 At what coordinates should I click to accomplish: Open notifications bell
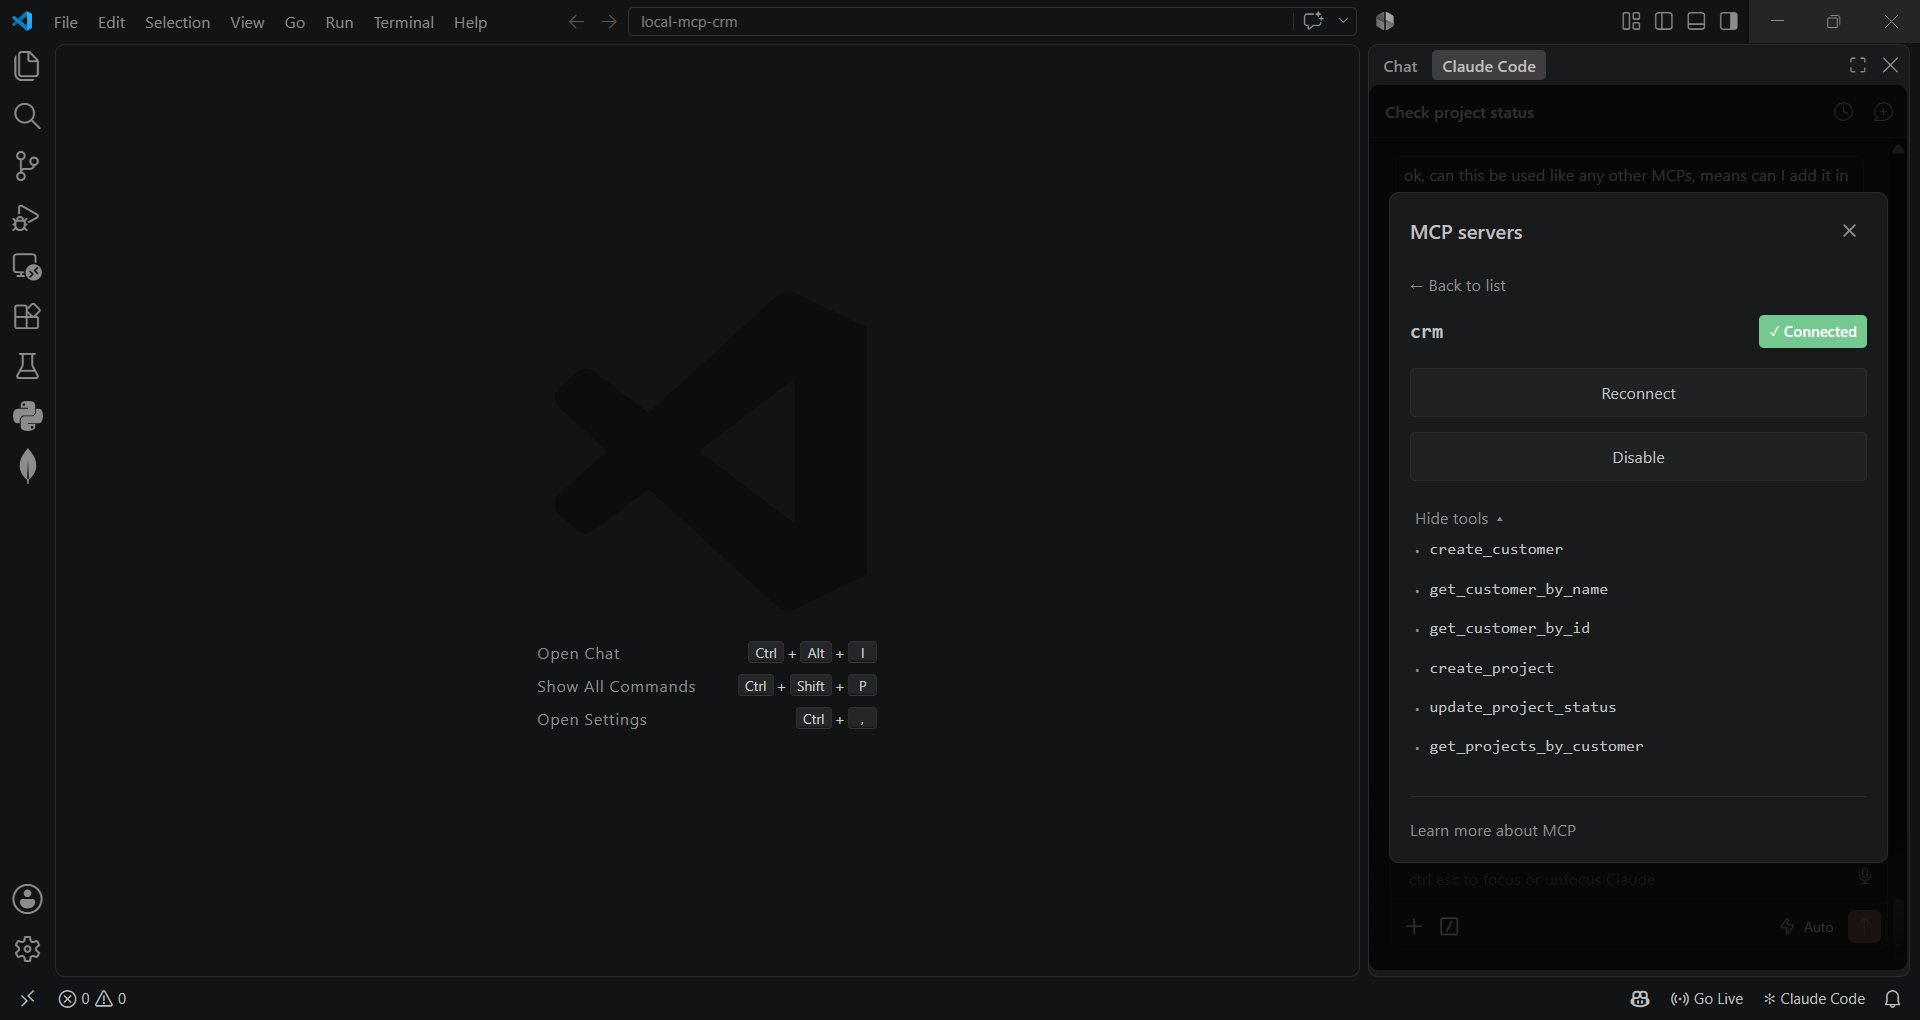(1892, 998)
